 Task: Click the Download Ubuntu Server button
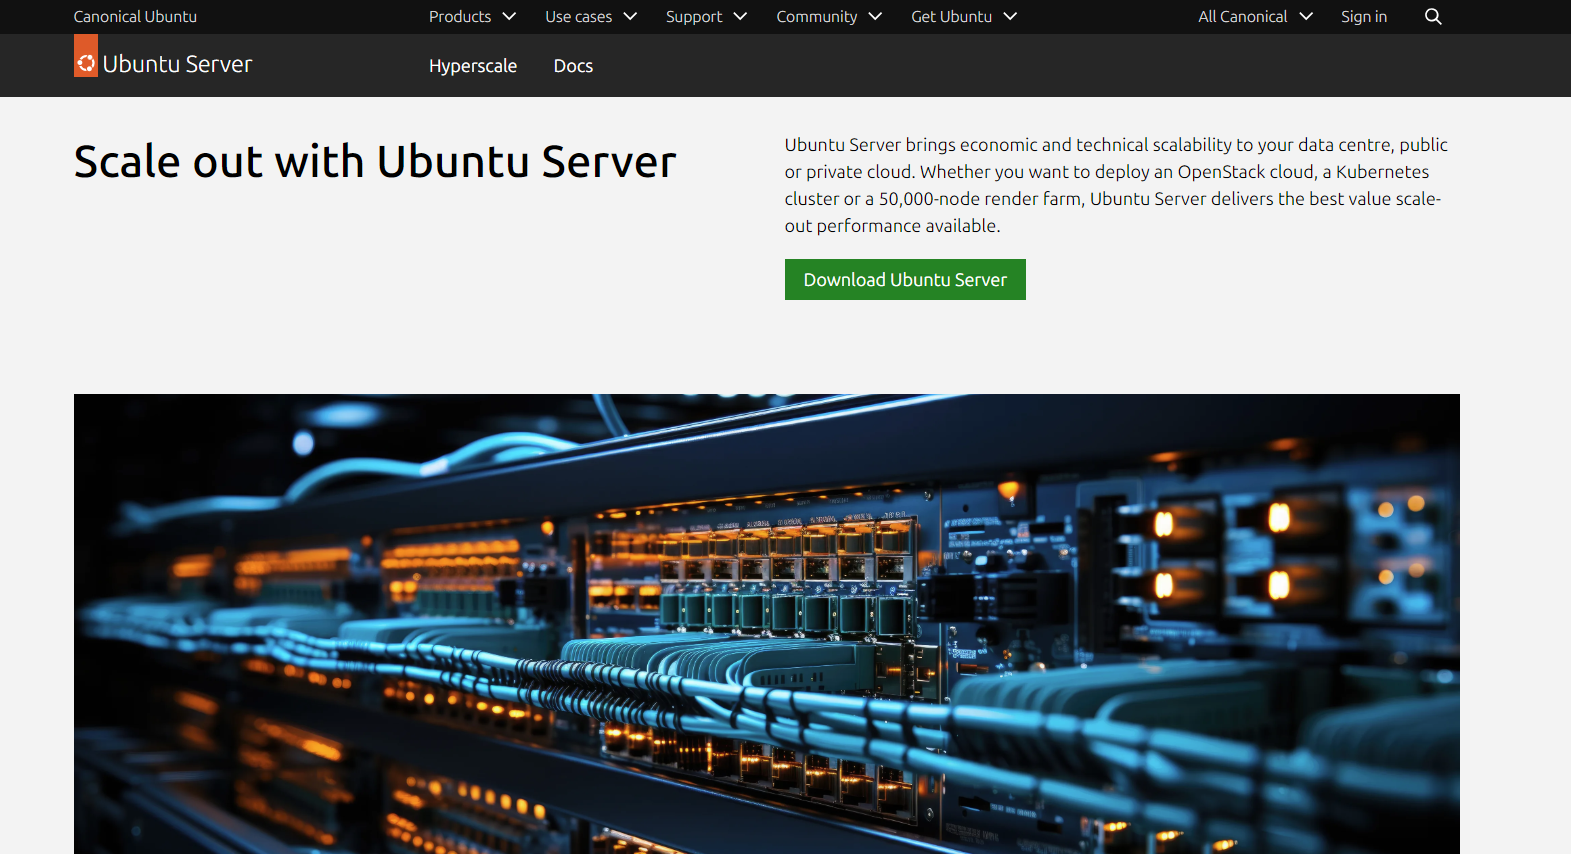point(905,280)
